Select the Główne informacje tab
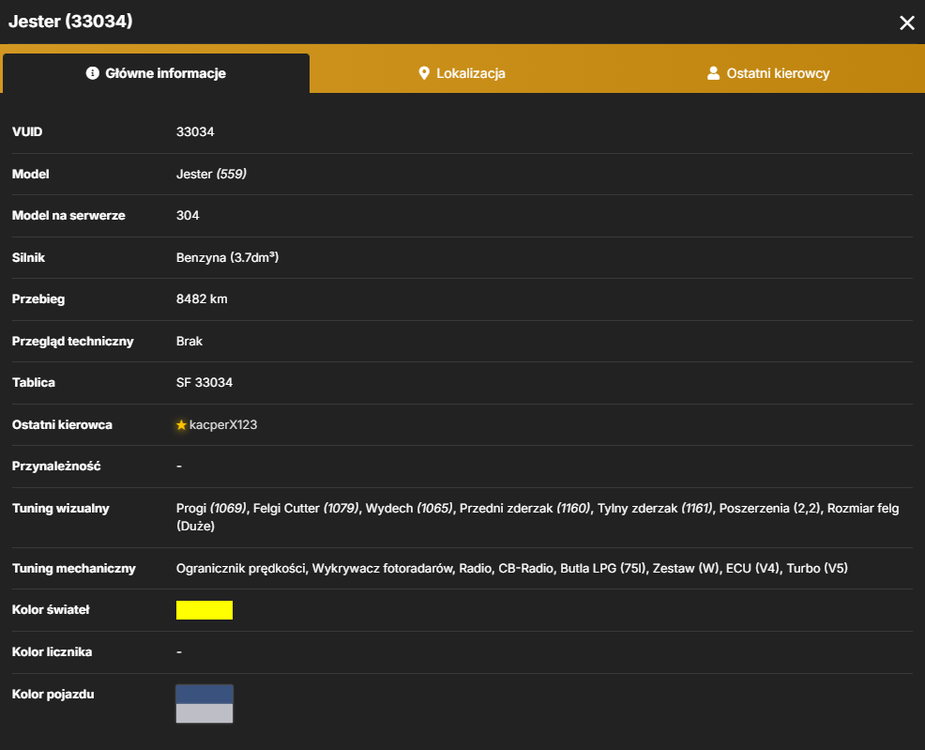 156,73
